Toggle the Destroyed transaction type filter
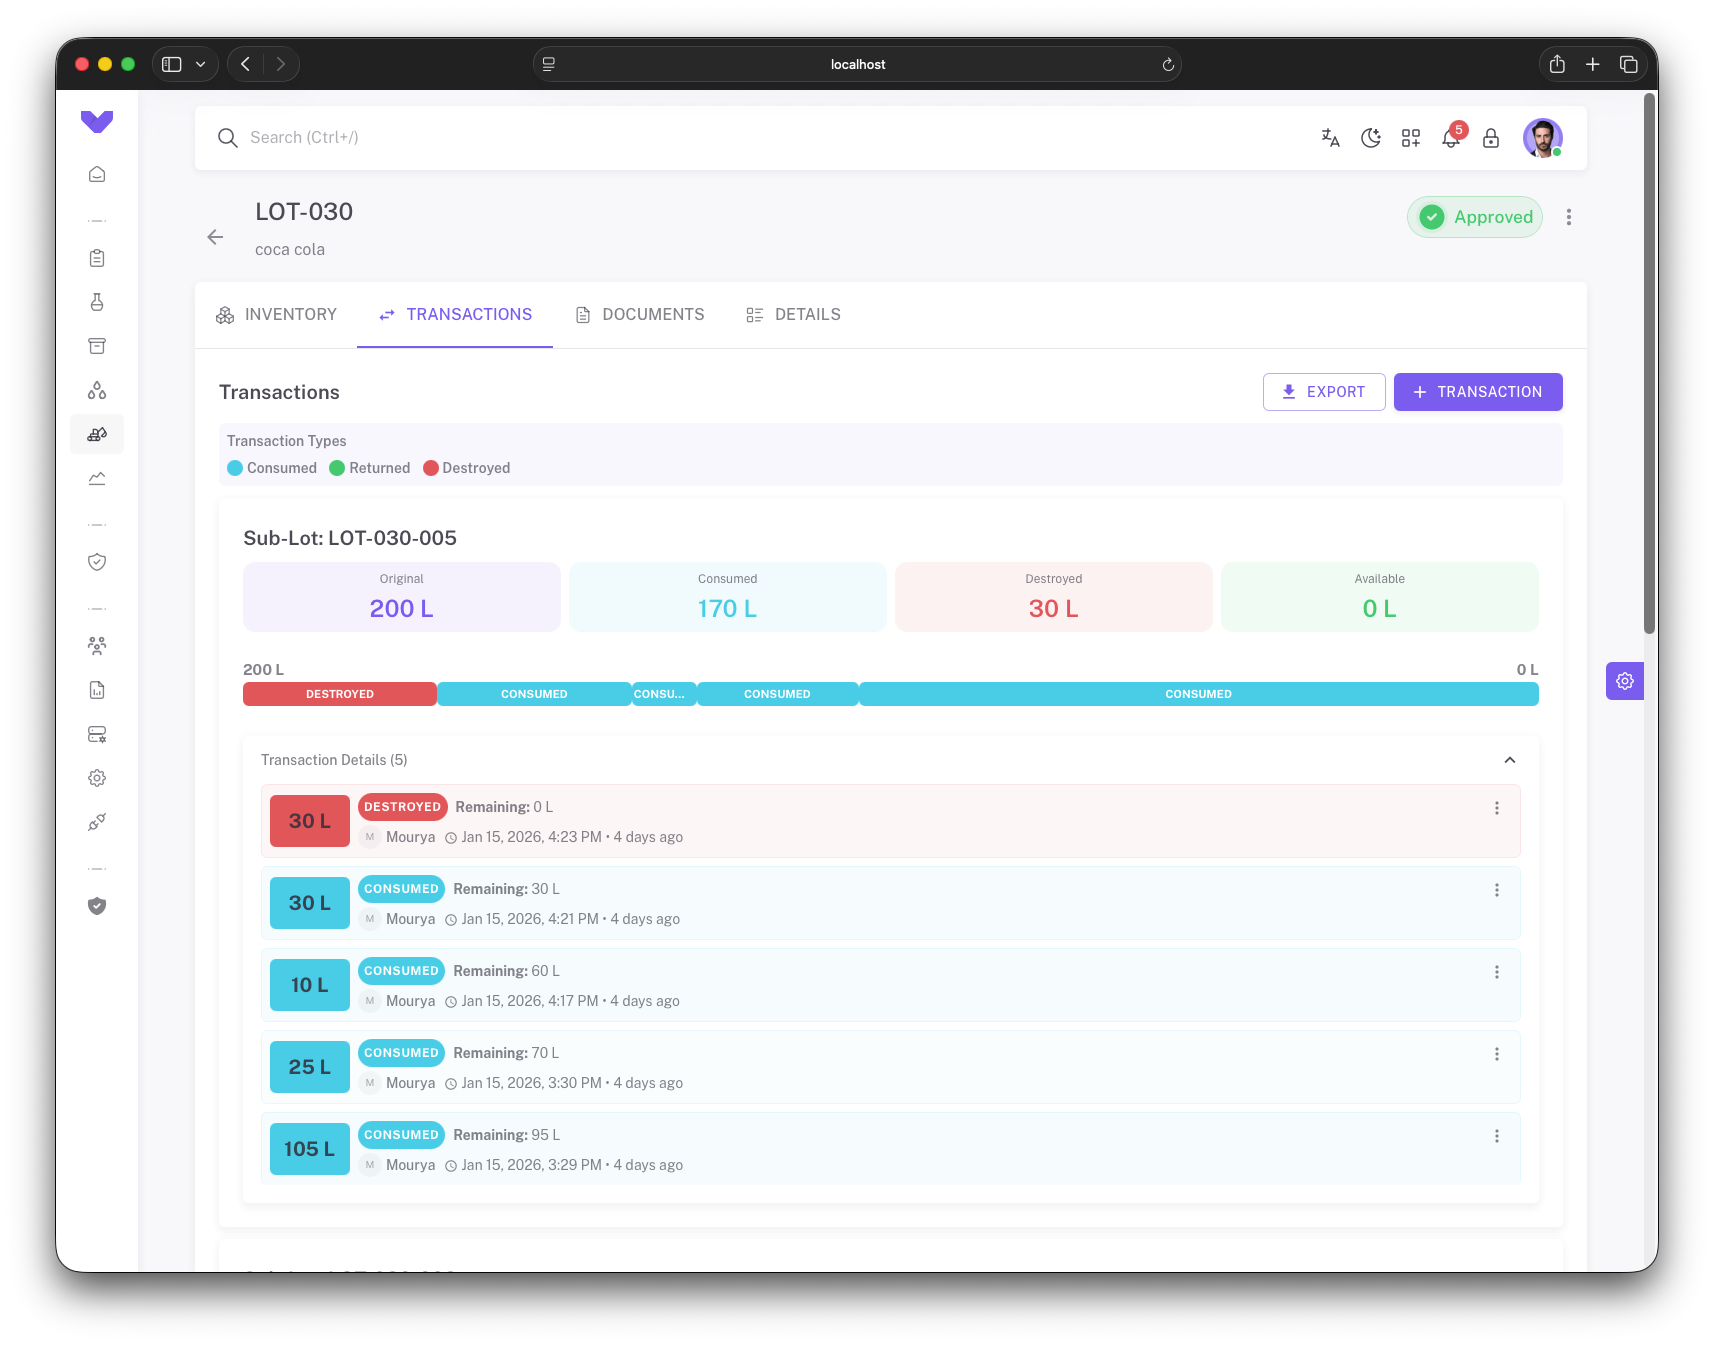This screenshot has height=1346, width=1714. click(466, 467)
